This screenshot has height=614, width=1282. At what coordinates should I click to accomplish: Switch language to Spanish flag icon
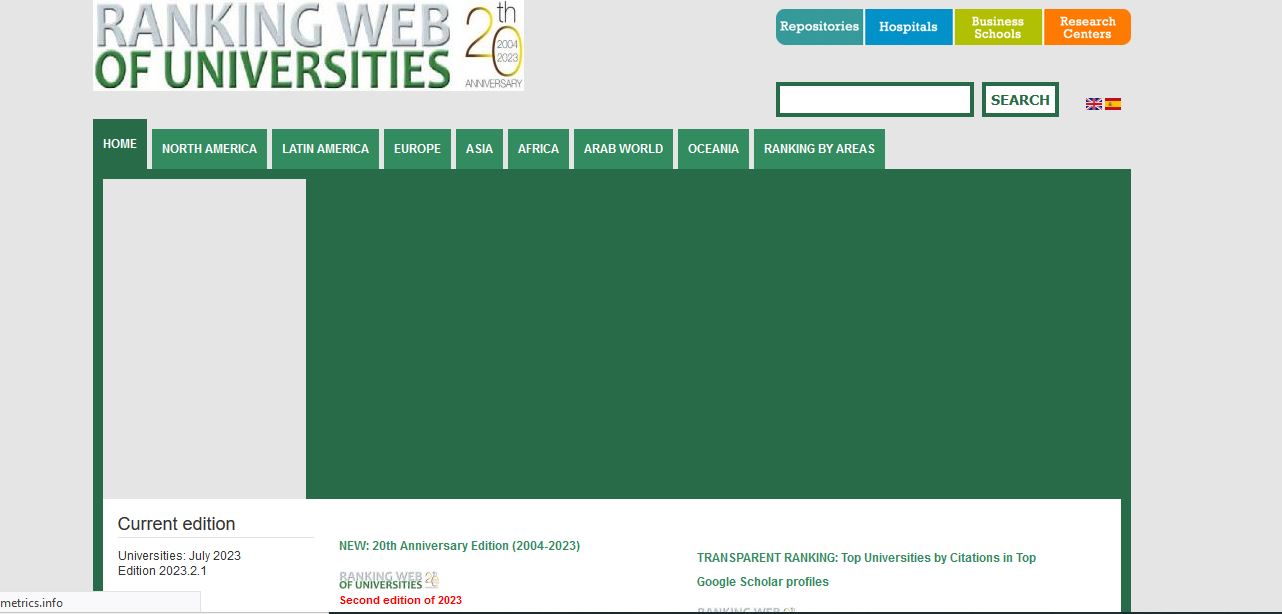point(1113,104)
